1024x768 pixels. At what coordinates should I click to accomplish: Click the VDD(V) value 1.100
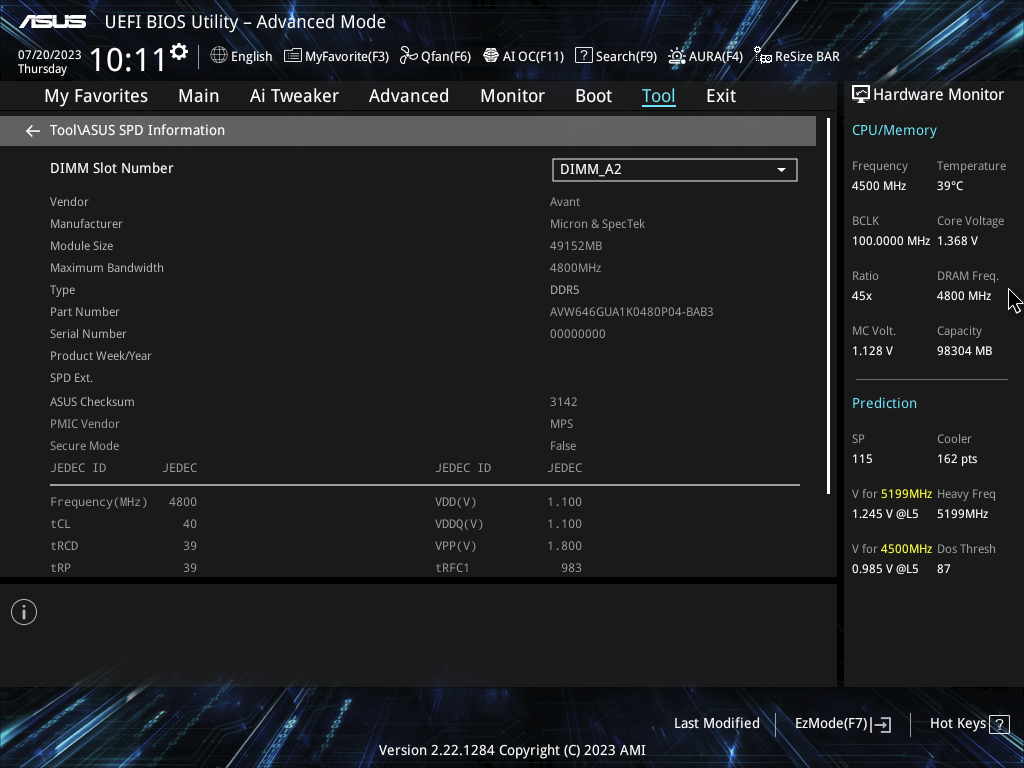coord(564,502)
